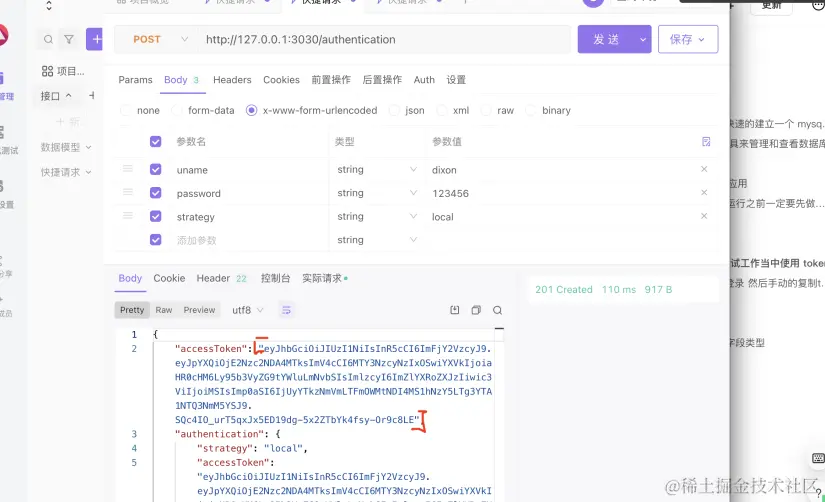Open the strategy type string dropdown
The width and height of the screenshot is (825, 502).
tap(377, 216)
